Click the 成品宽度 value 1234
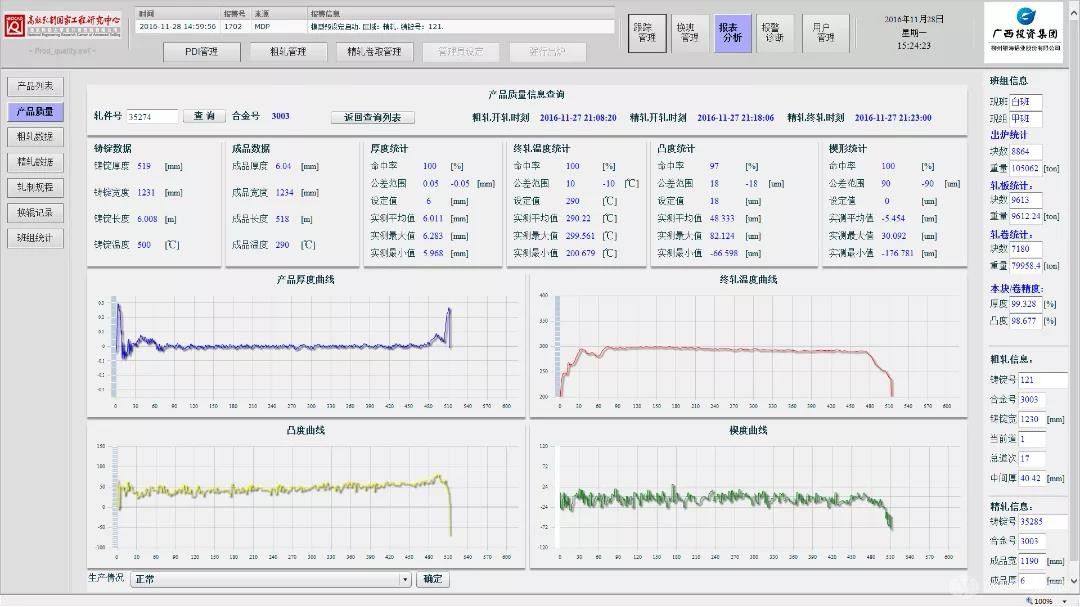Image resolution: width=1080 pixels, height=607 pixels. (284, 192)
